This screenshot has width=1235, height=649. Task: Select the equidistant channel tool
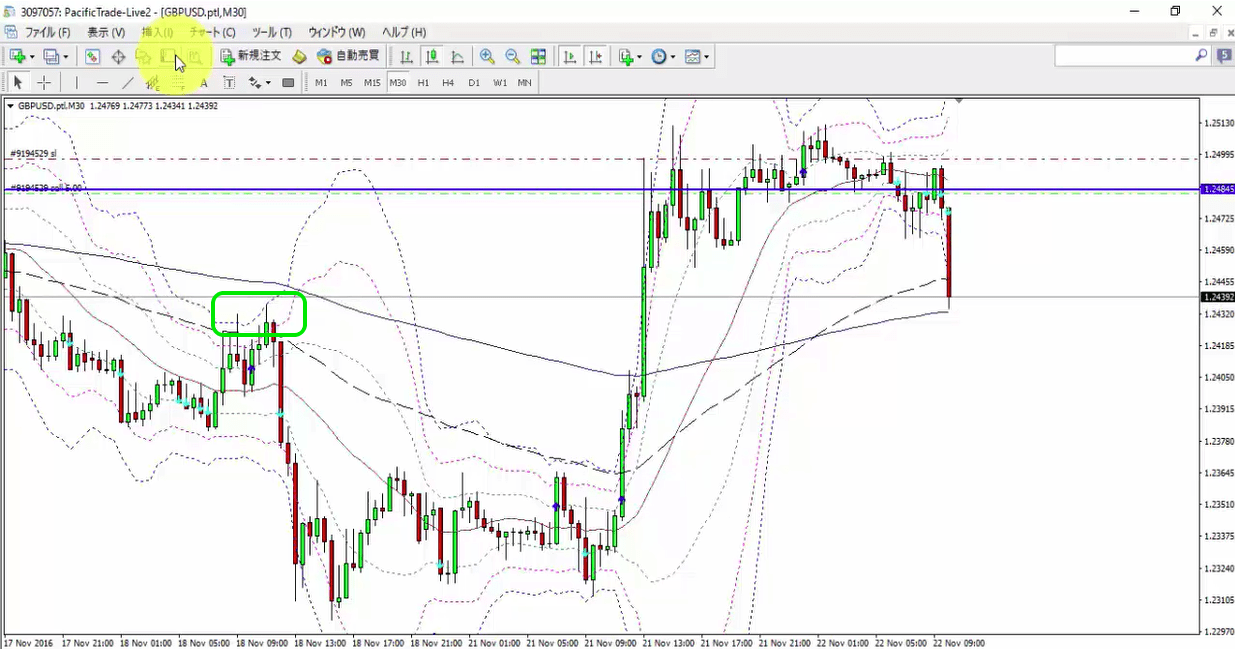coord(154,82)
